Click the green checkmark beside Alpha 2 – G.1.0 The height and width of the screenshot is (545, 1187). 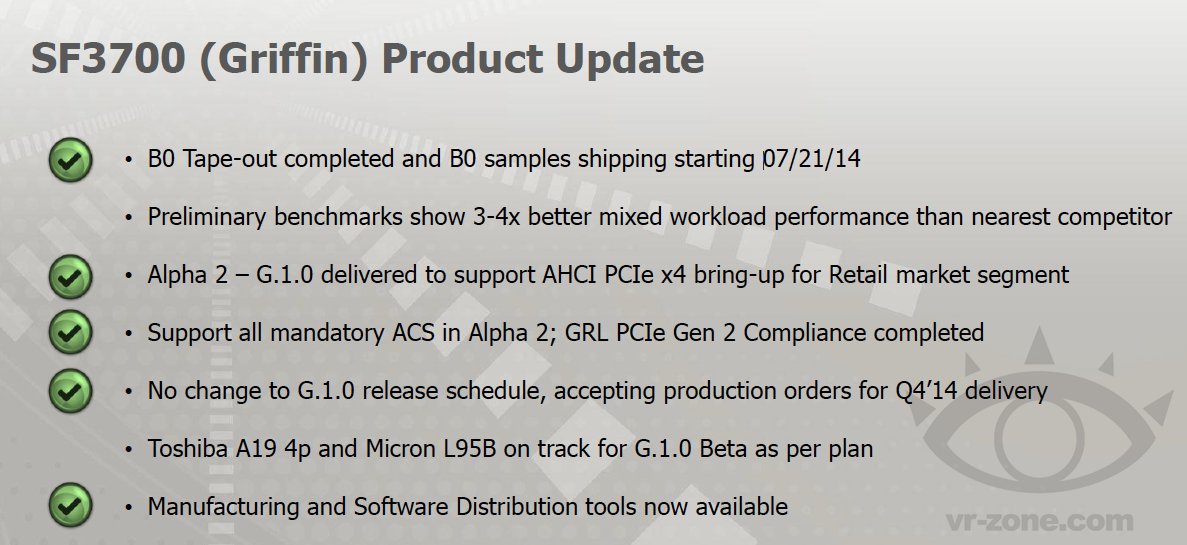[70, 276]
